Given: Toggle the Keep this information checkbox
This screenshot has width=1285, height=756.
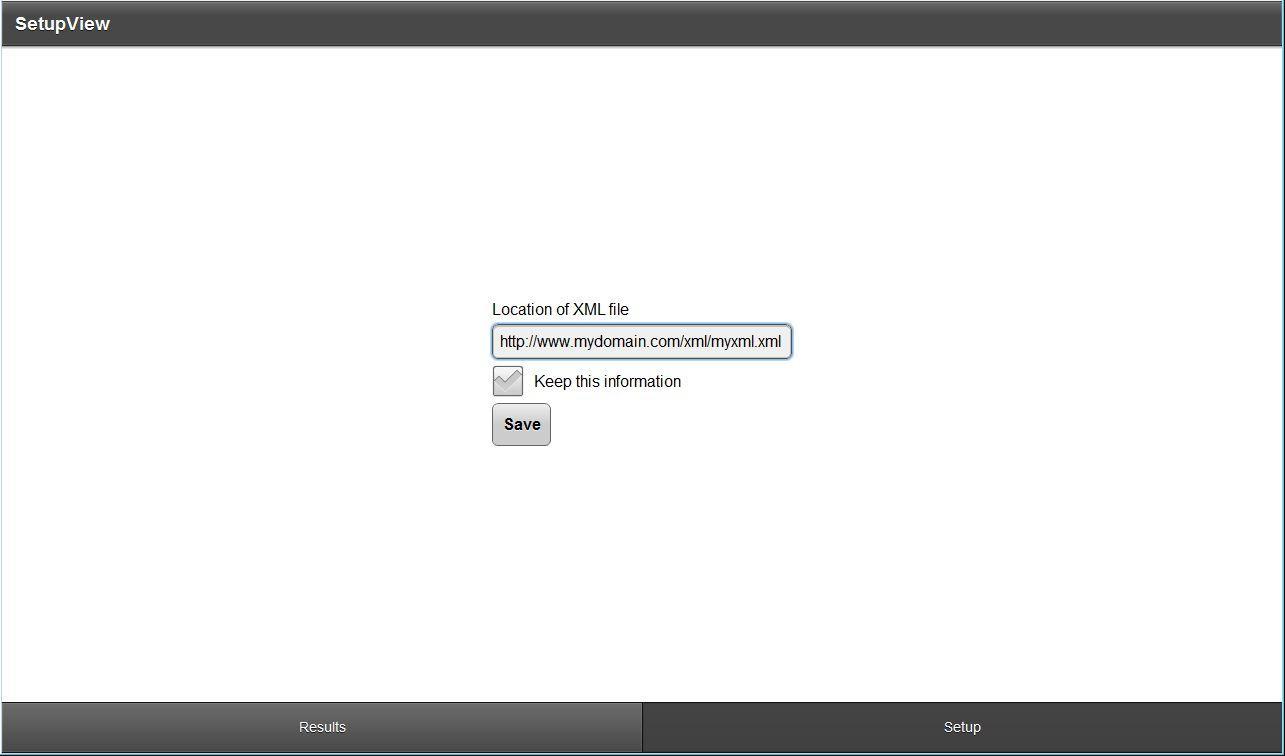Looking at the screenshot, I should point(508,381).
